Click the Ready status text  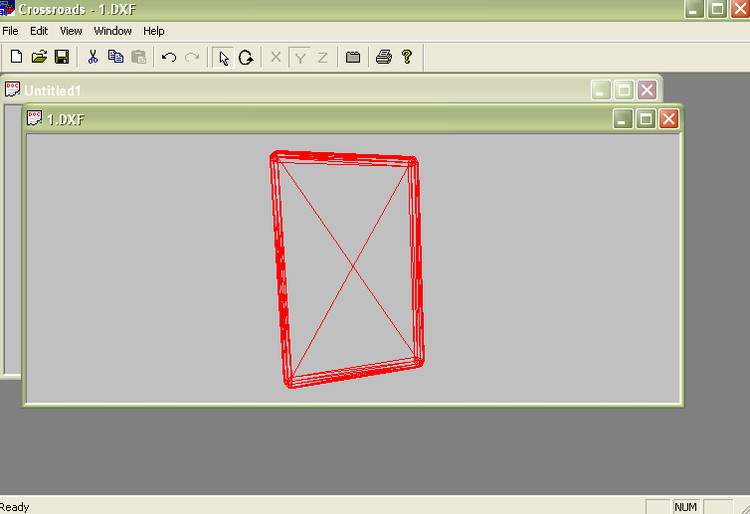(15, 507)
